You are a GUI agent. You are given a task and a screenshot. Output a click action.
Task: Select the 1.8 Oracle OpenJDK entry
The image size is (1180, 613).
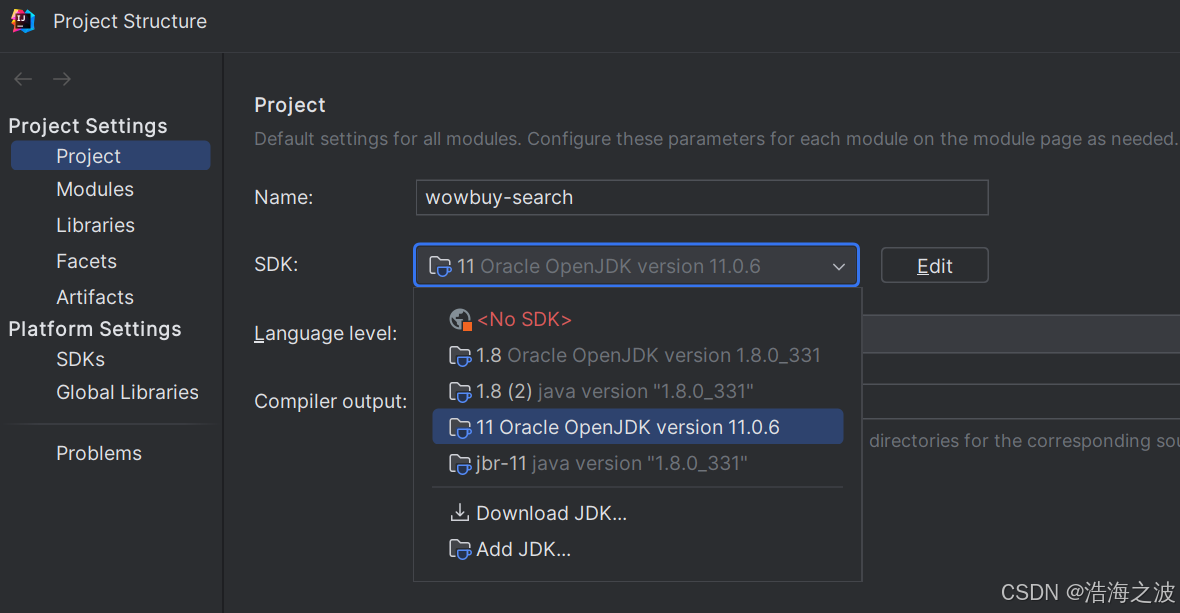(x=650, y=355)
